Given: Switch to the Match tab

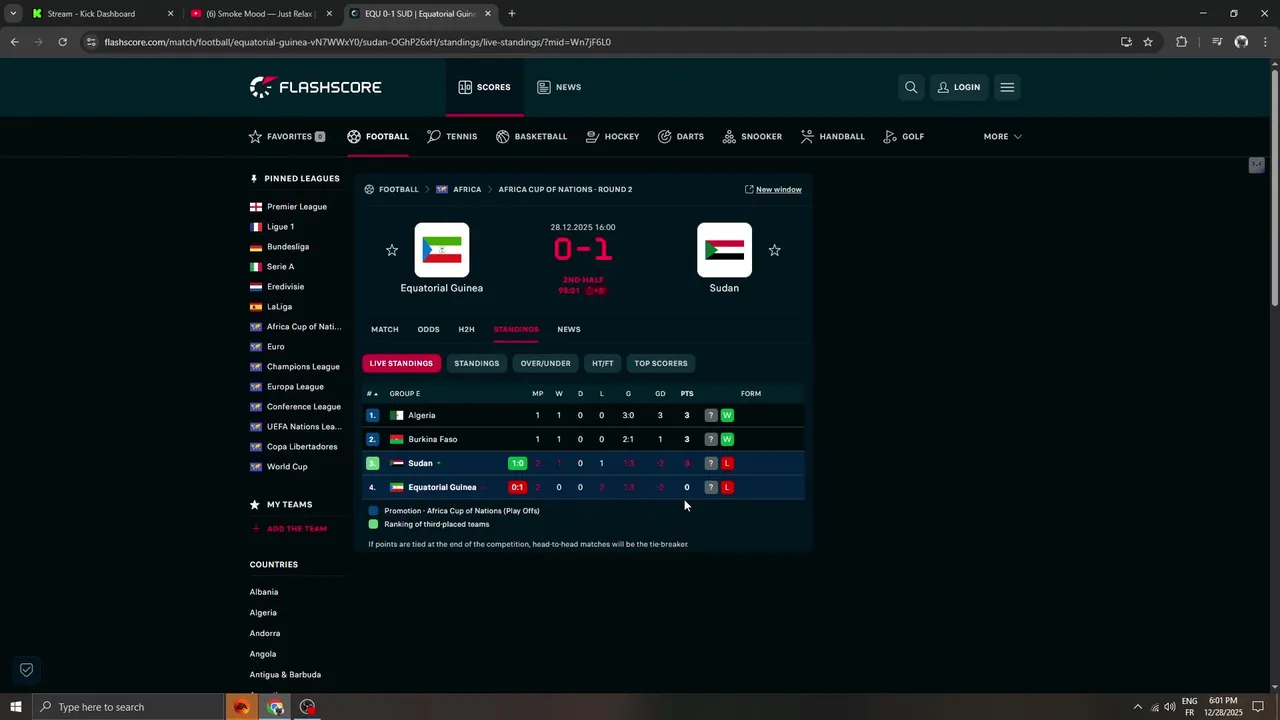Looking at the screenshot, I should (385, 329).
